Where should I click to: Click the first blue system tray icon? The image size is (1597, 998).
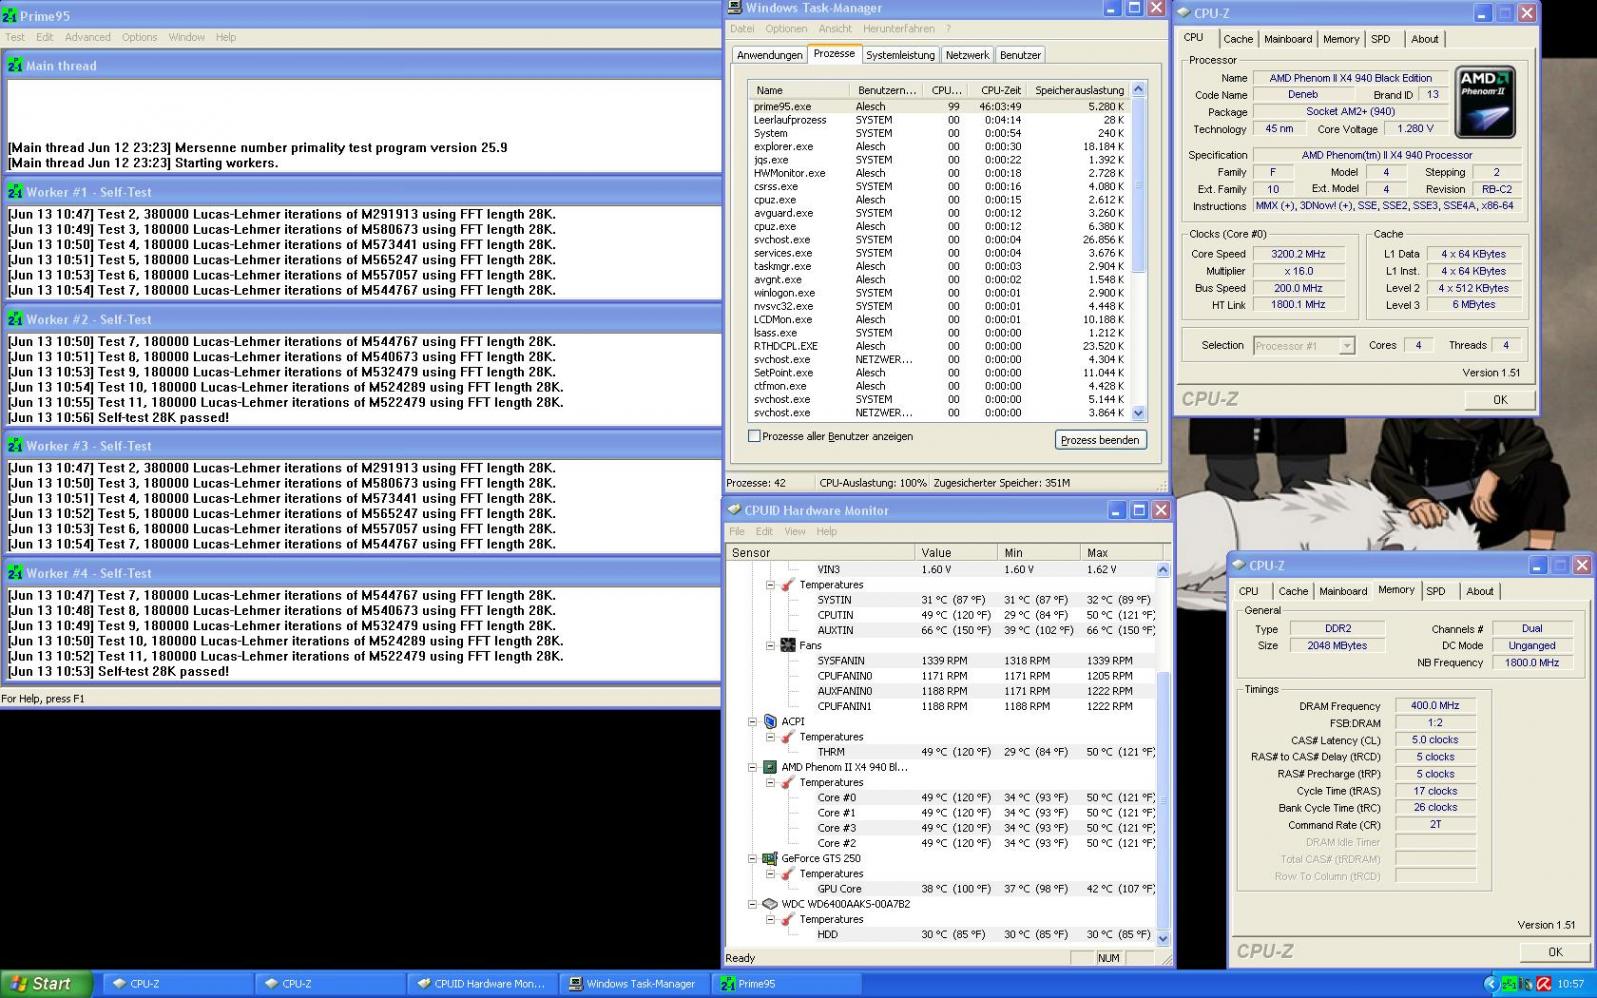point(1491,984)
